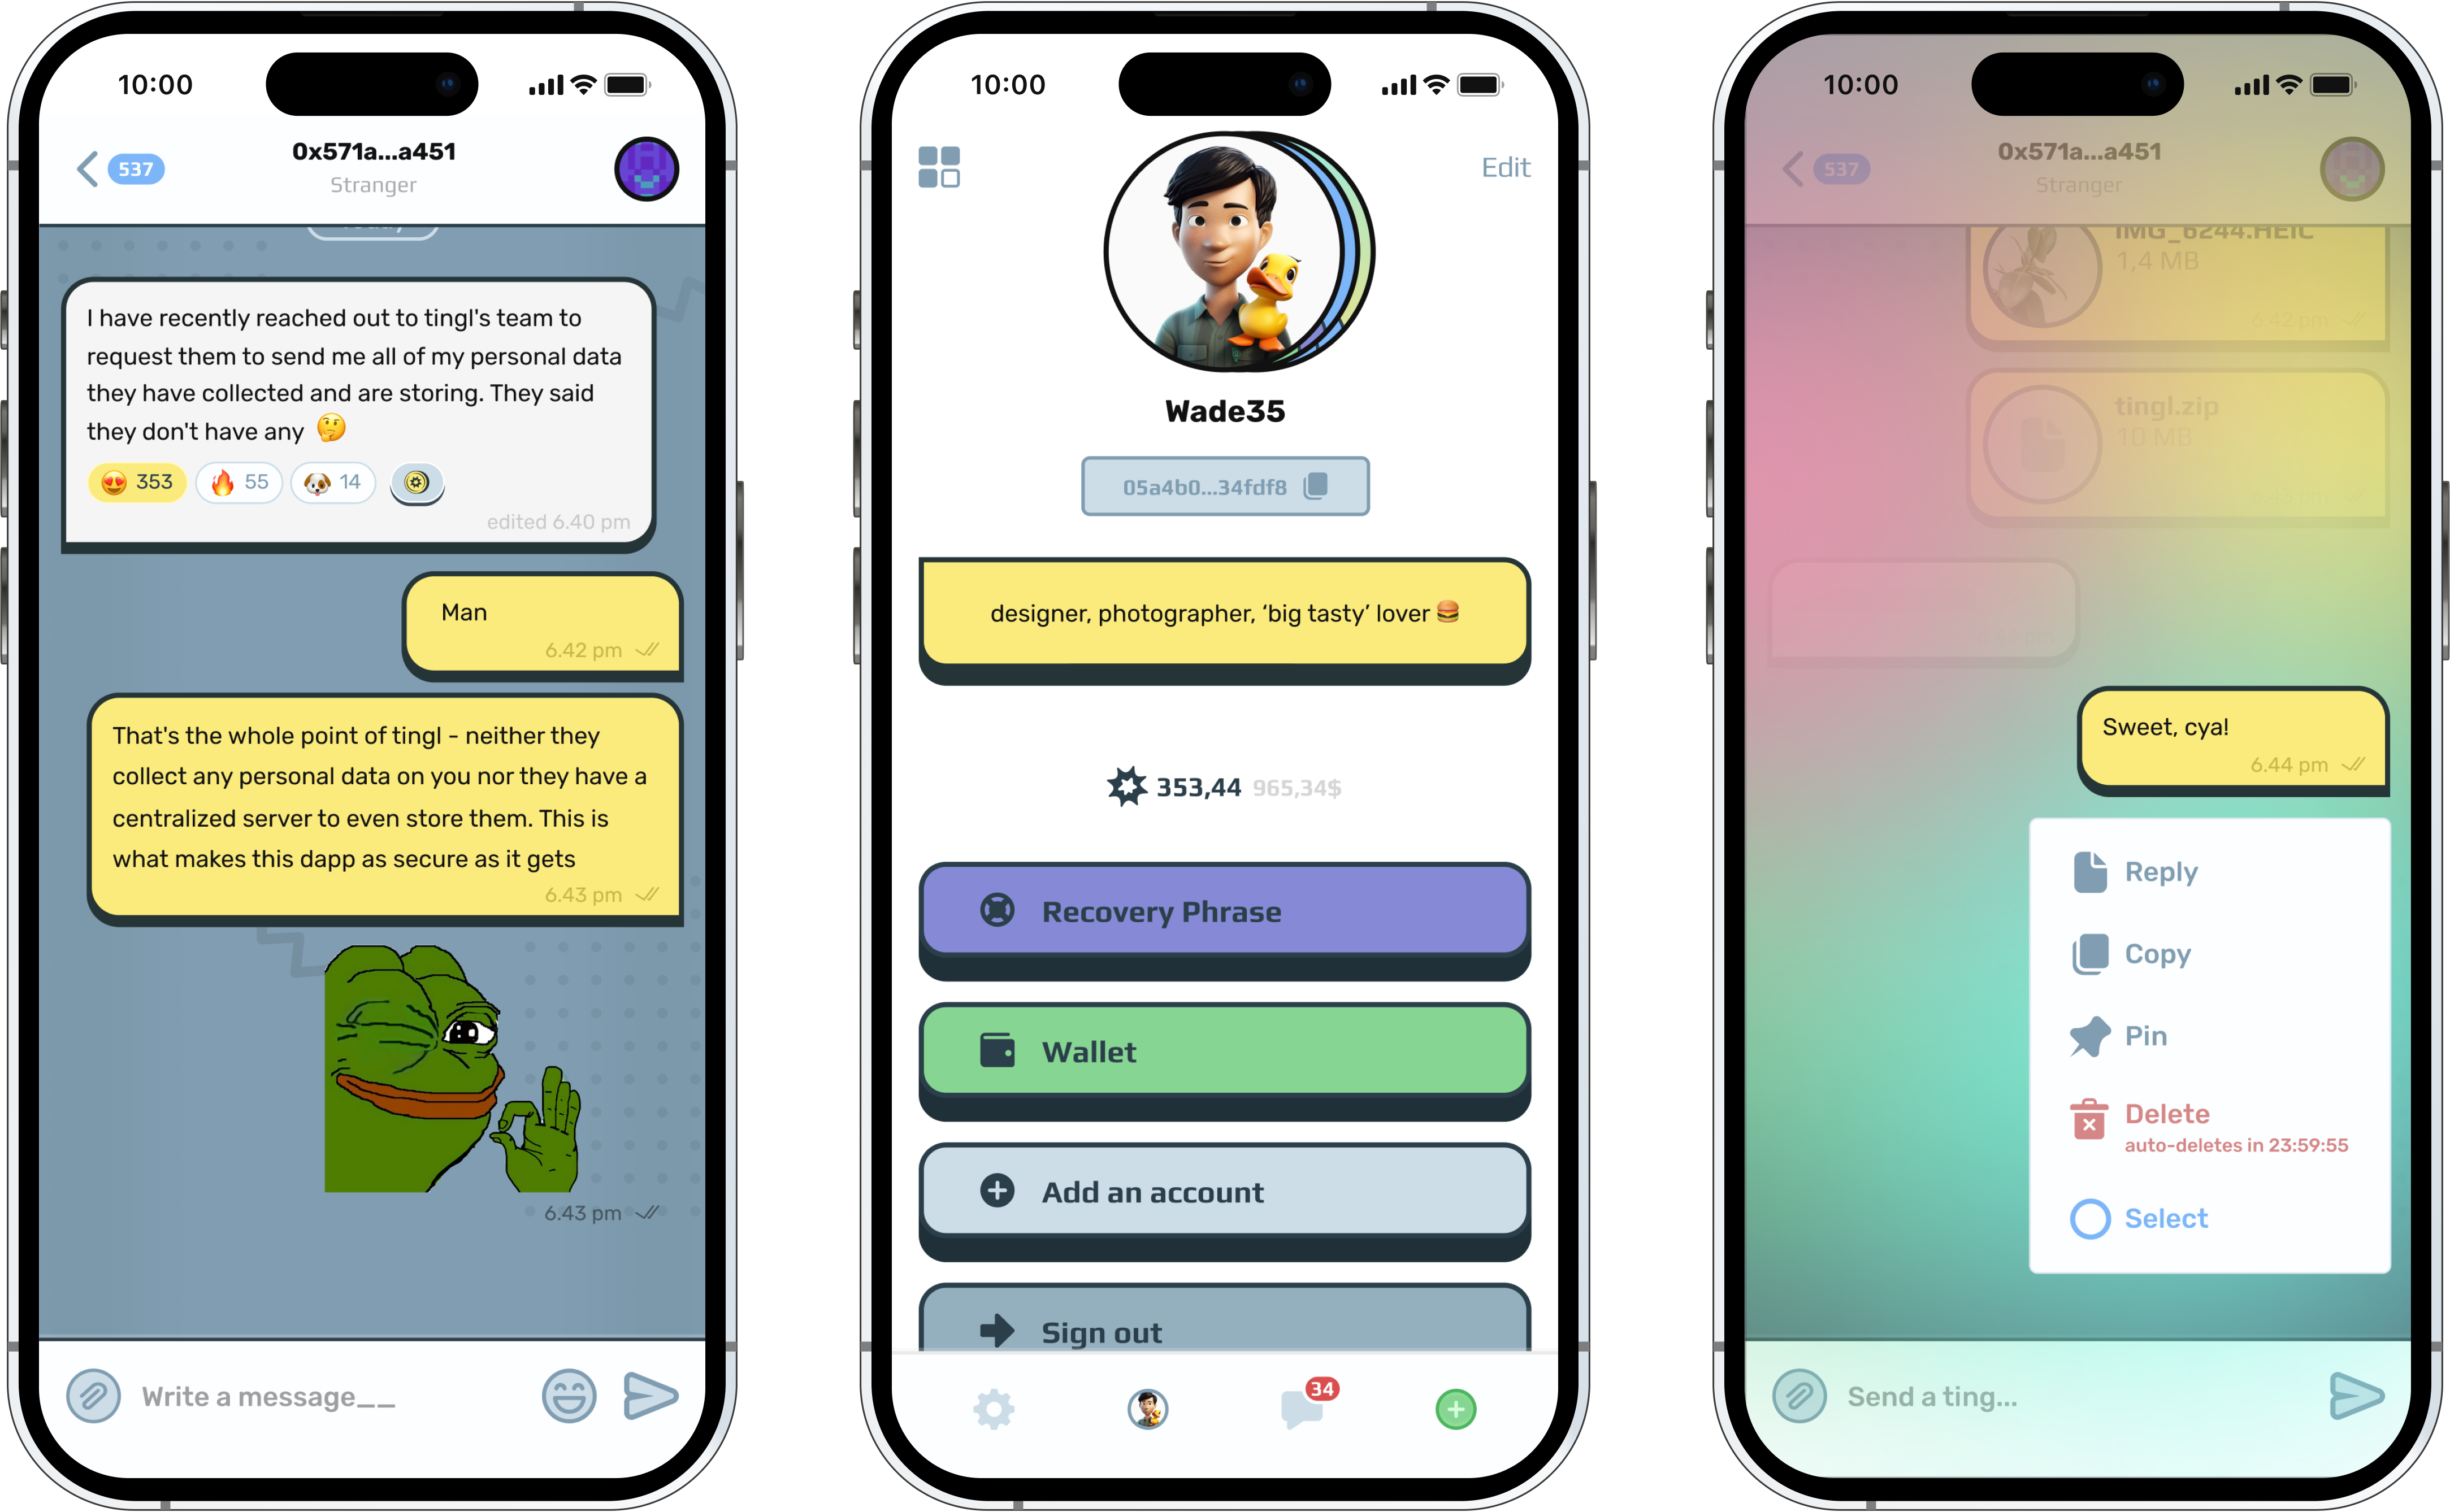Tap the Select option in context menu
Image resolution: width=2450 pixels, height=1512 pixels.
click(x=2165, y=1218)
